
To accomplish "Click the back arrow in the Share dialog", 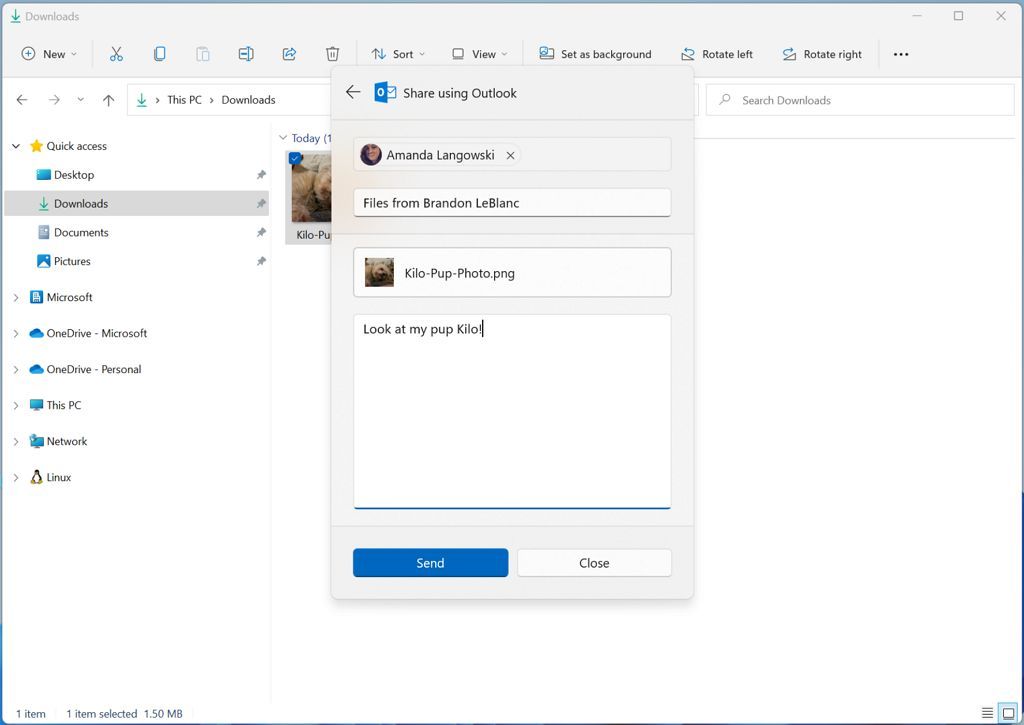I will 353,92.
